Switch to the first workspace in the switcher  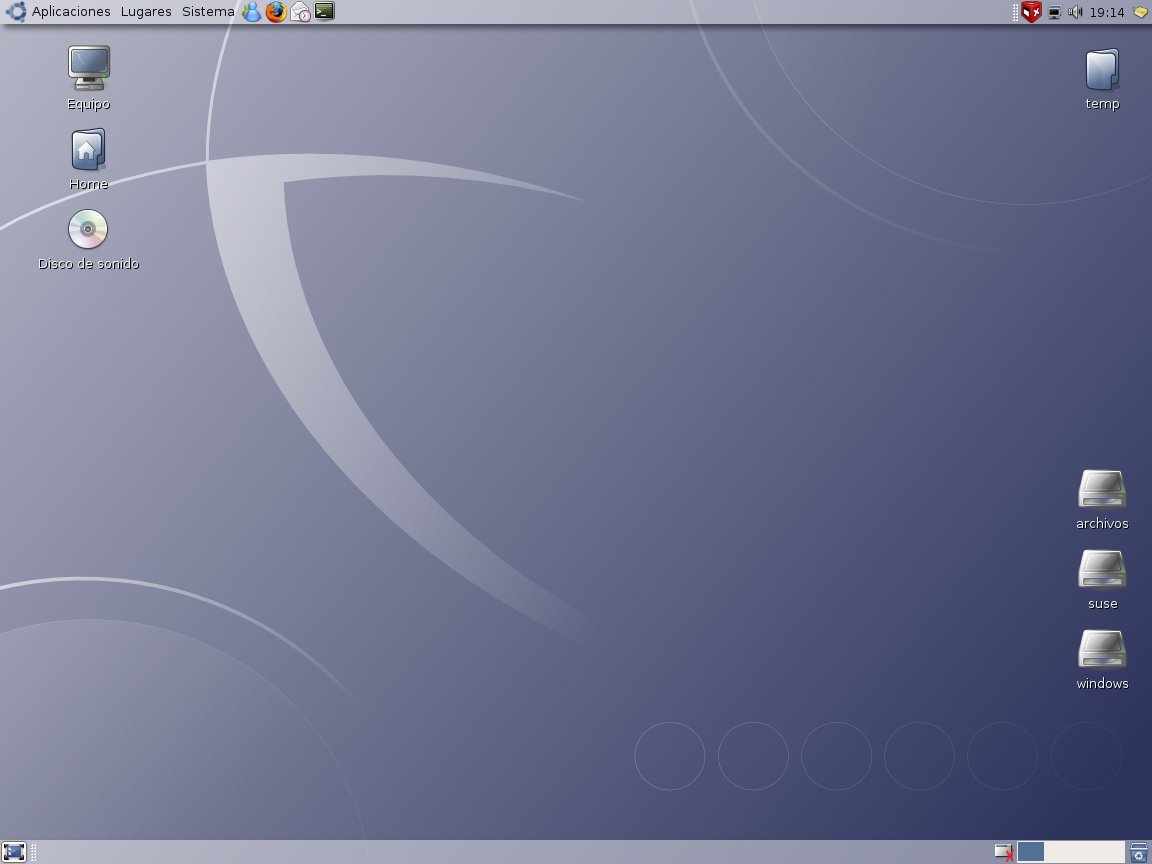[x=1030, y=852]
